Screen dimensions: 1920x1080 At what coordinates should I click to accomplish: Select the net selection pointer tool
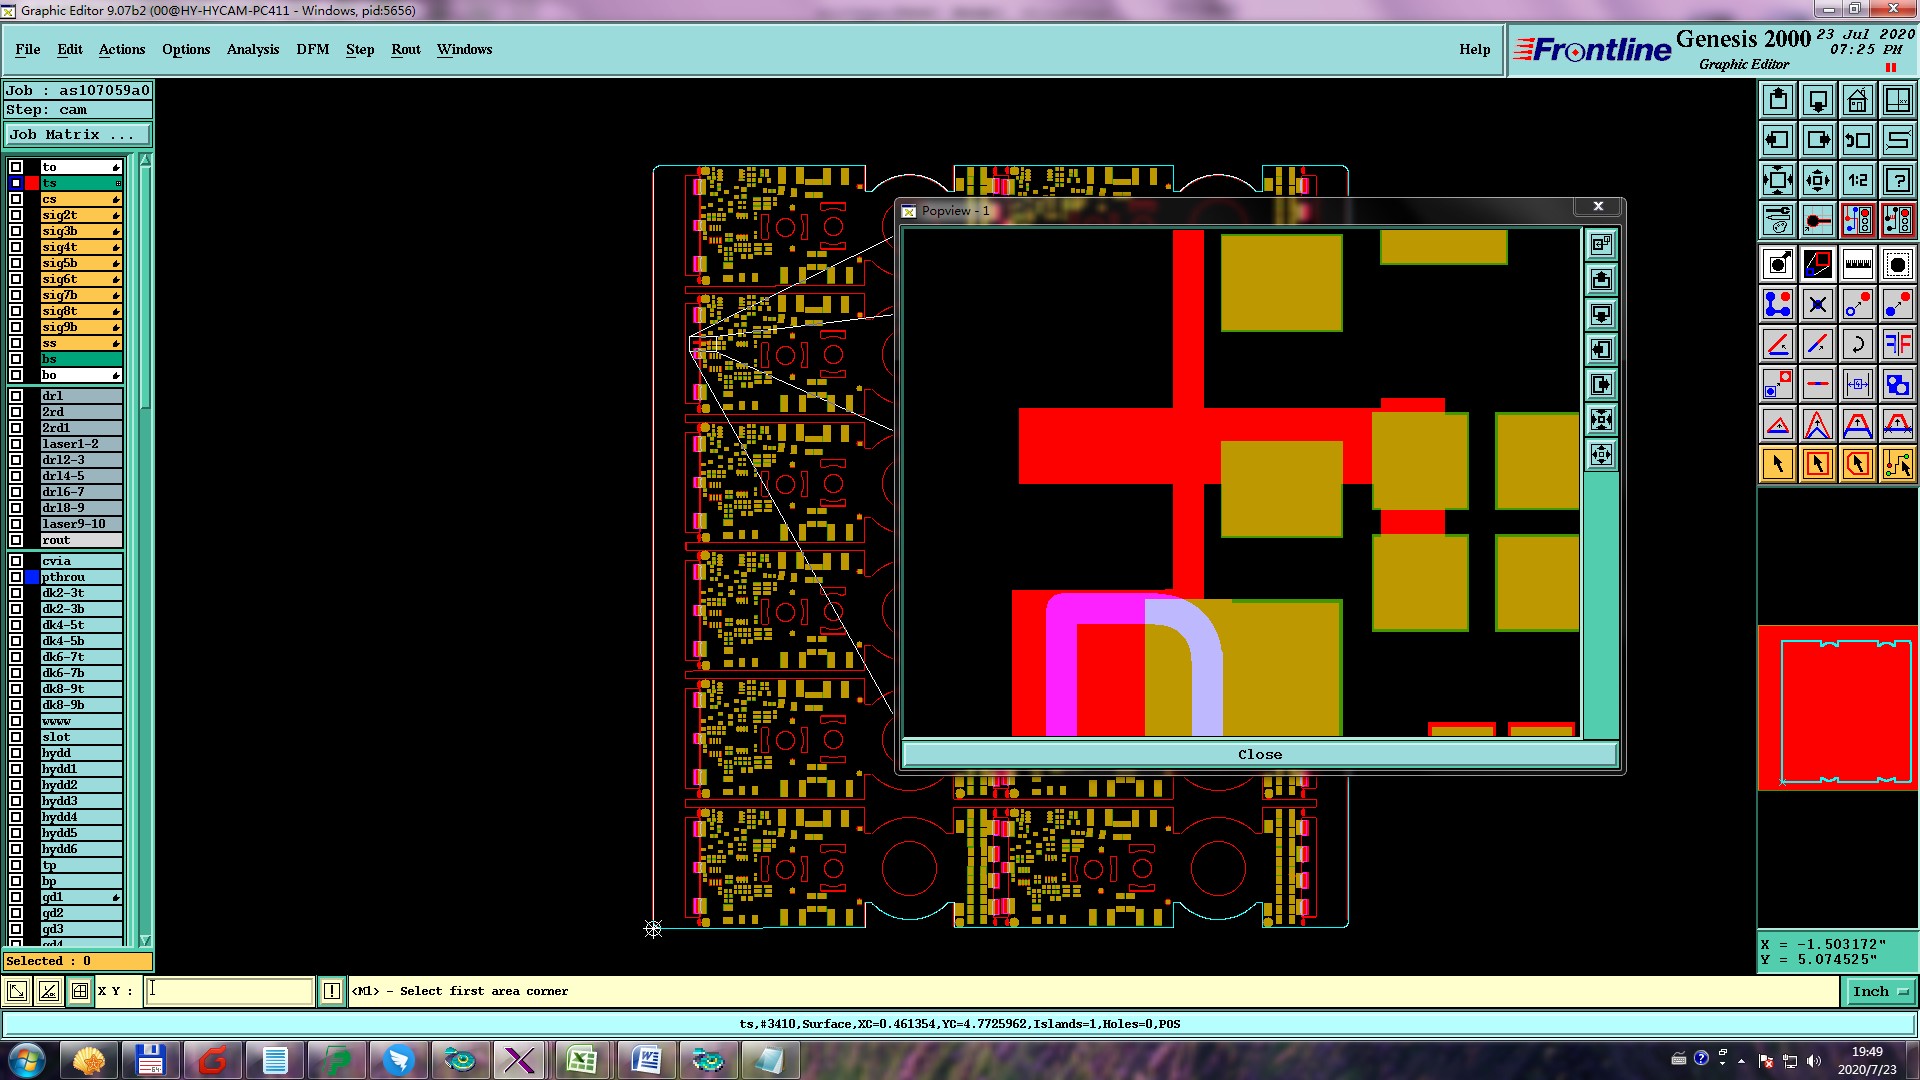[1897, 464]
